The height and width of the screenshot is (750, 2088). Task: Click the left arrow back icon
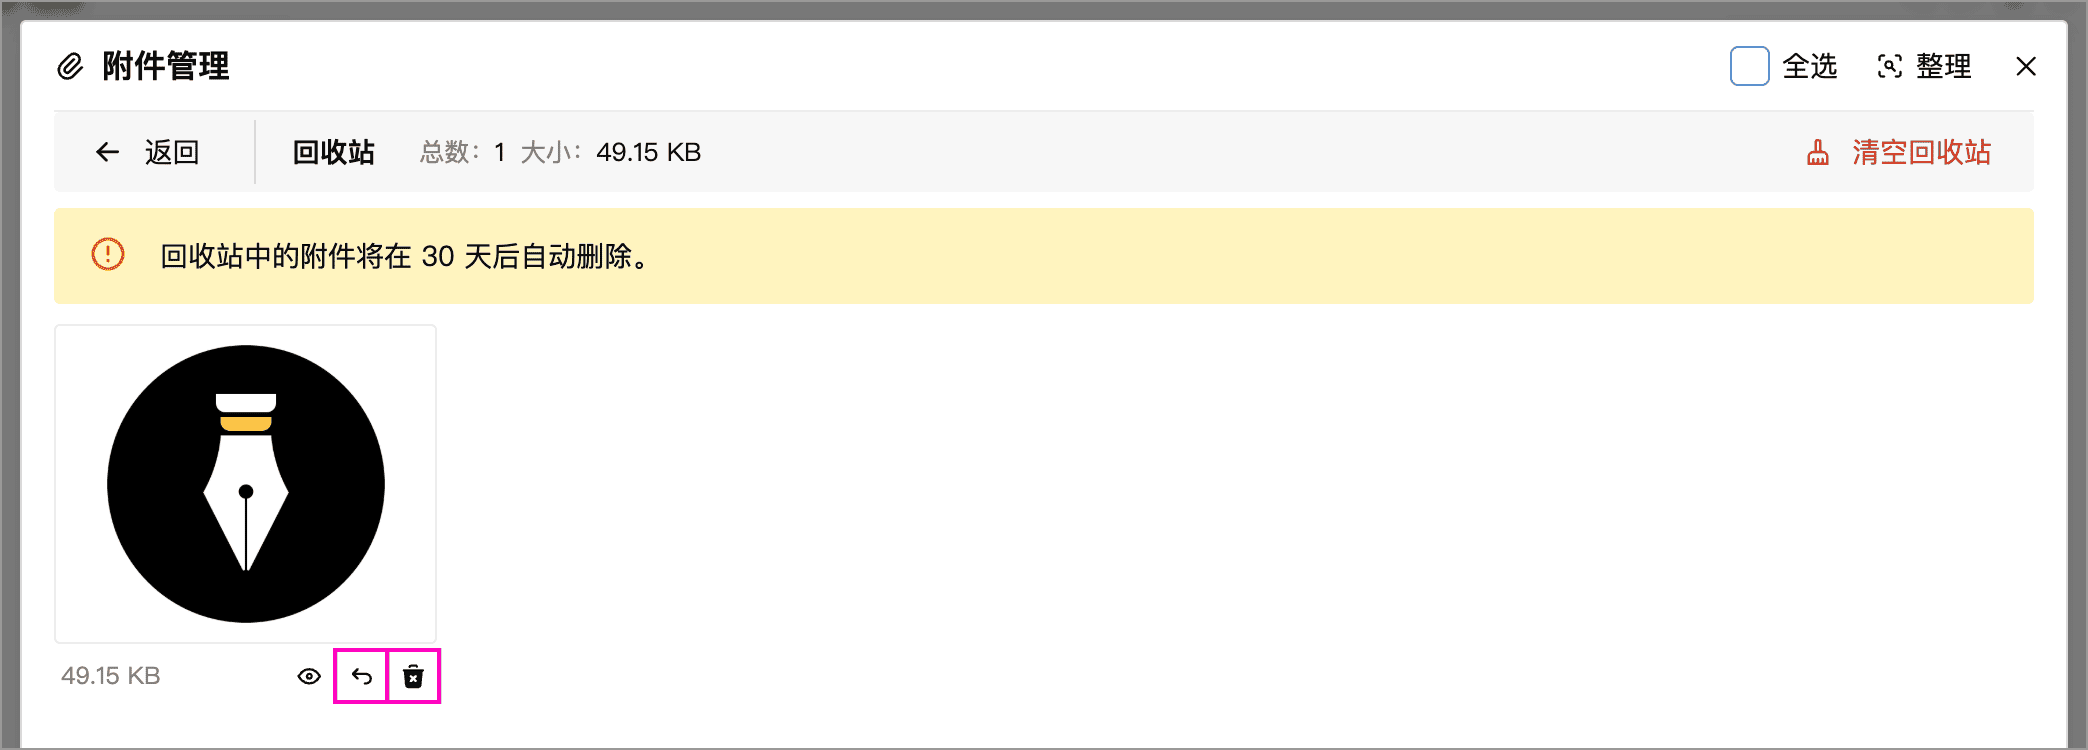108,152
